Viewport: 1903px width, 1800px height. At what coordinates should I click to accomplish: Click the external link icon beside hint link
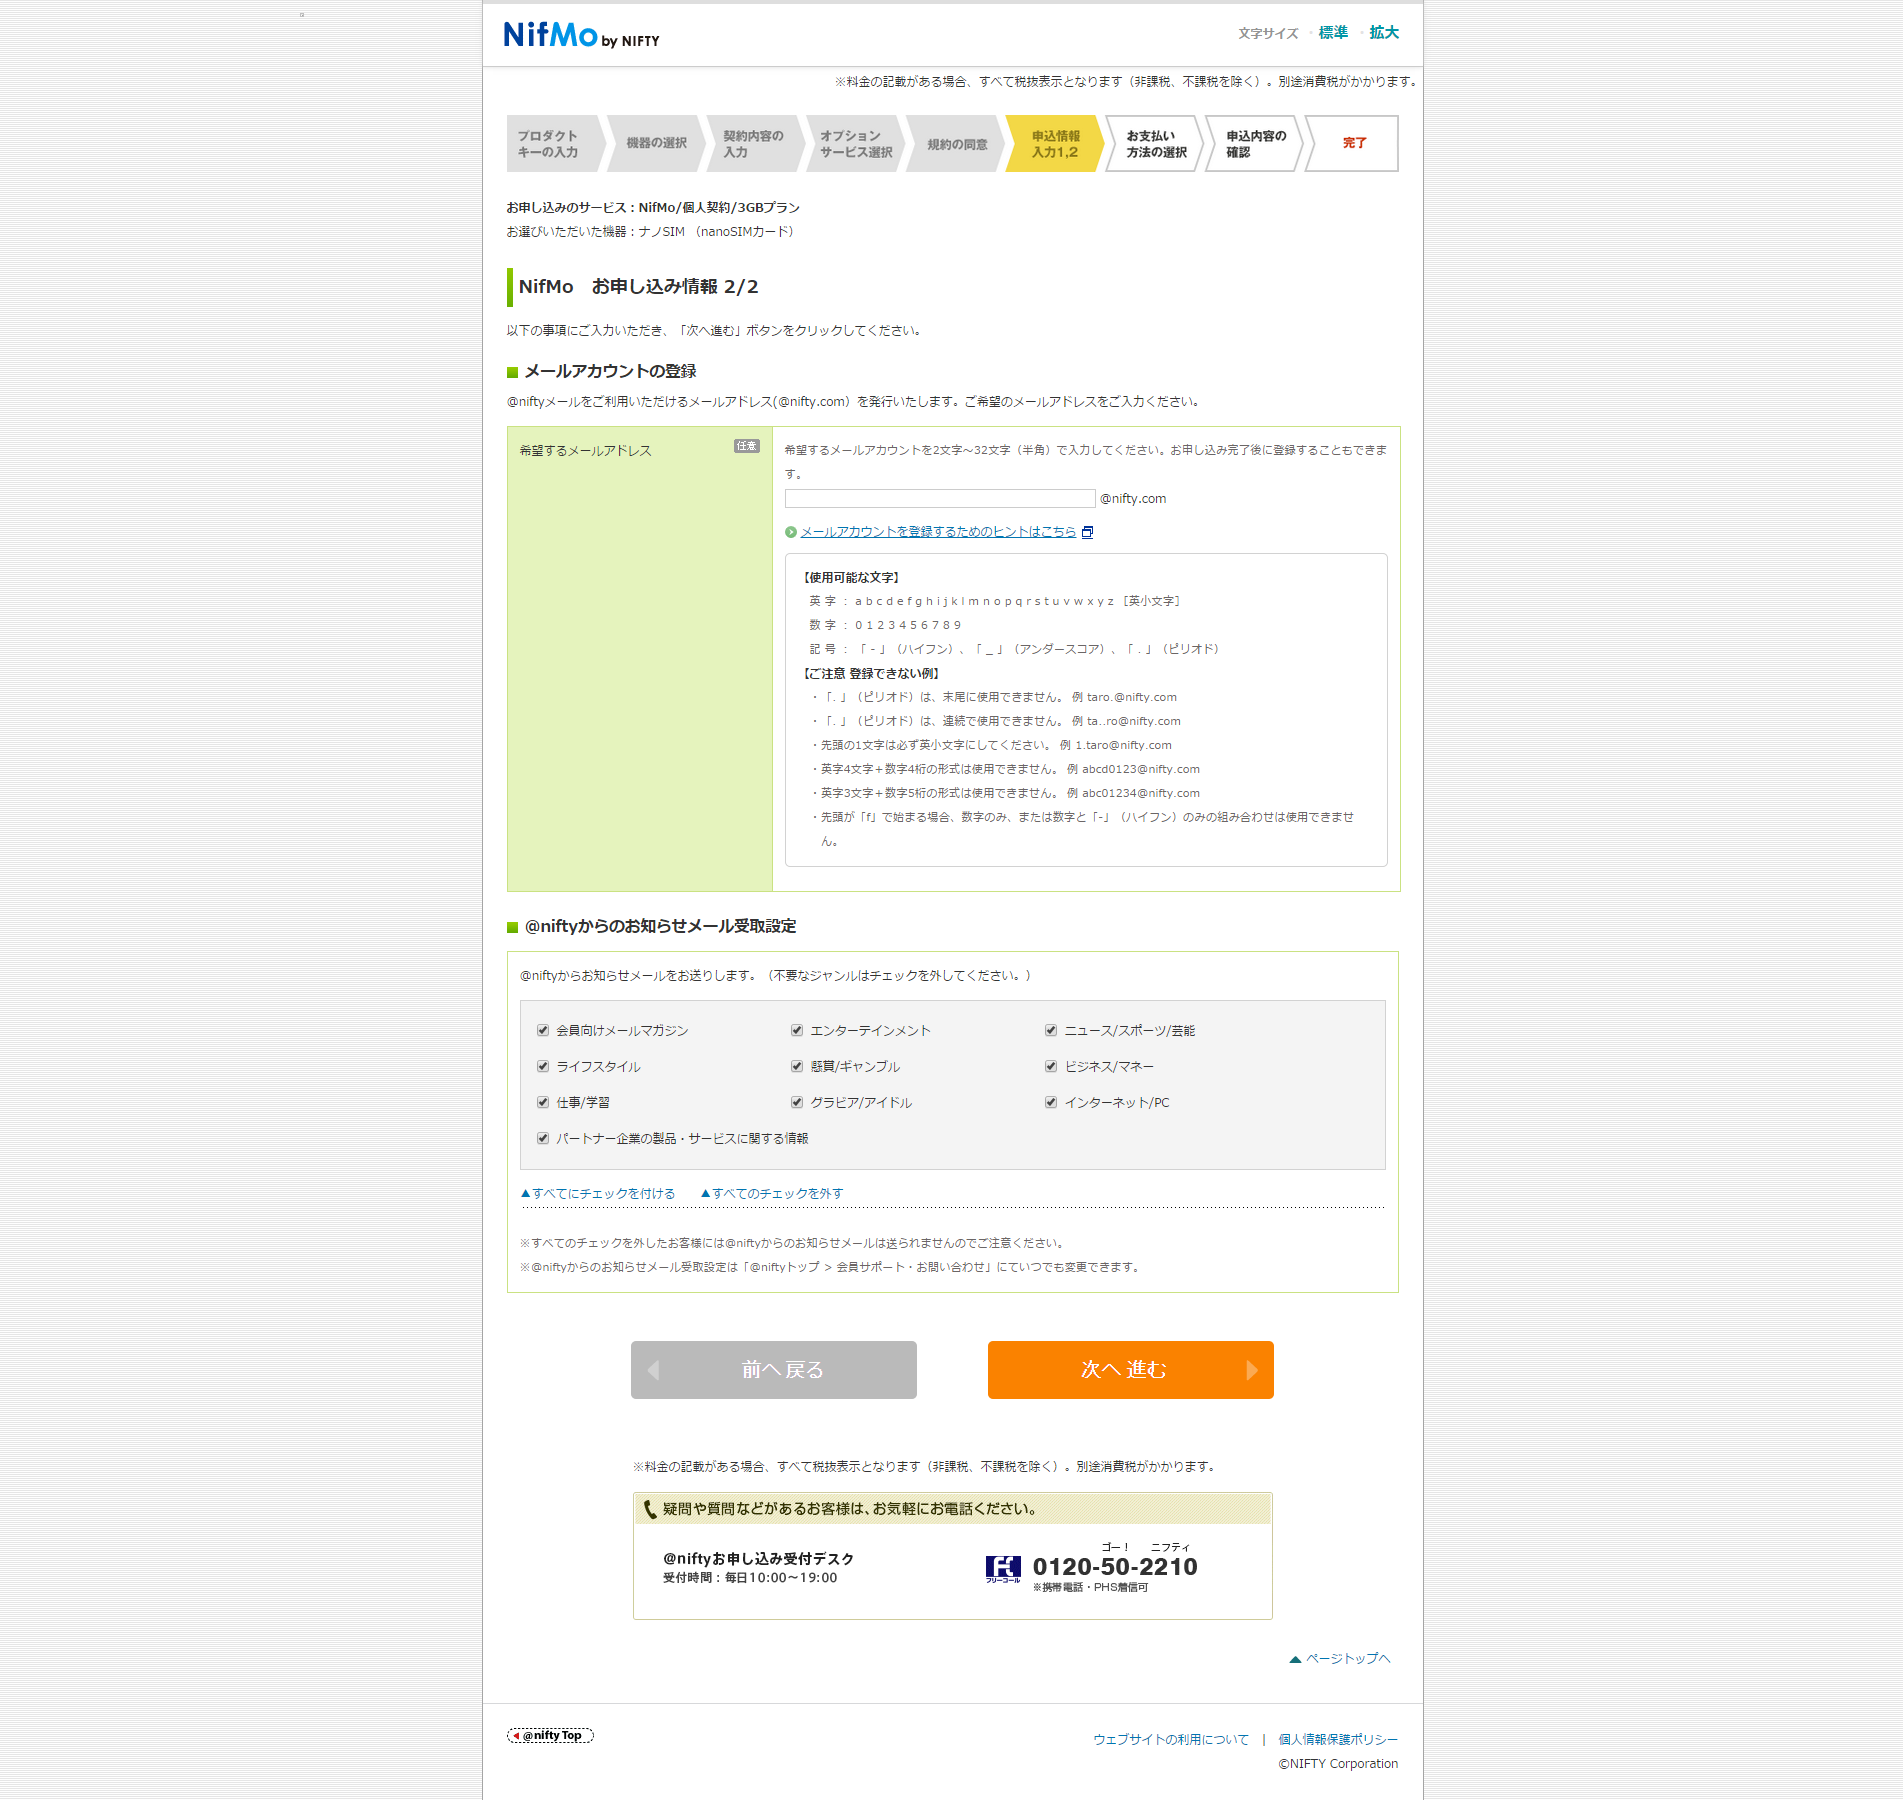(x=1088, y=532)
